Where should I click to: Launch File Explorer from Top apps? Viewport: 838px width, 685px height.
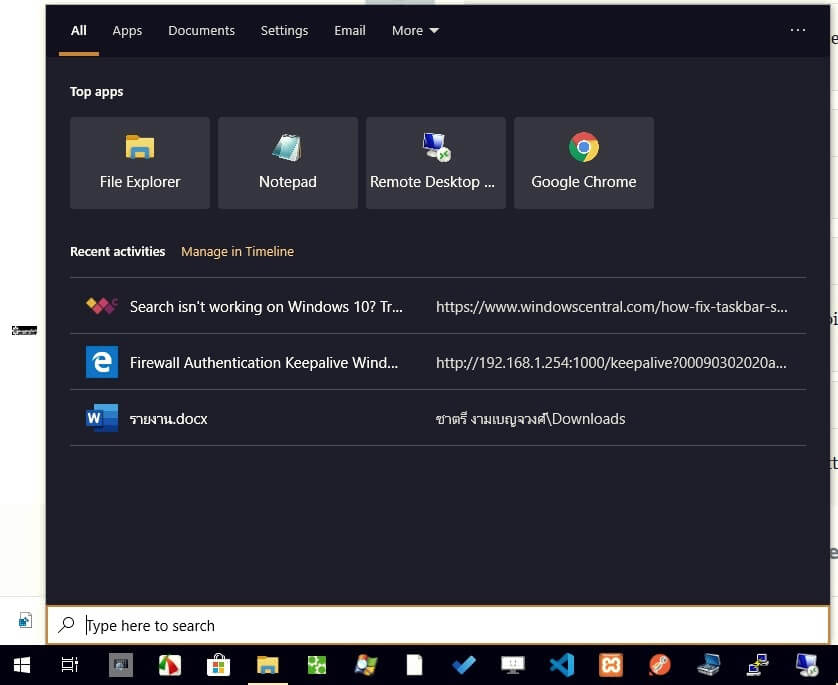[140, 162]
